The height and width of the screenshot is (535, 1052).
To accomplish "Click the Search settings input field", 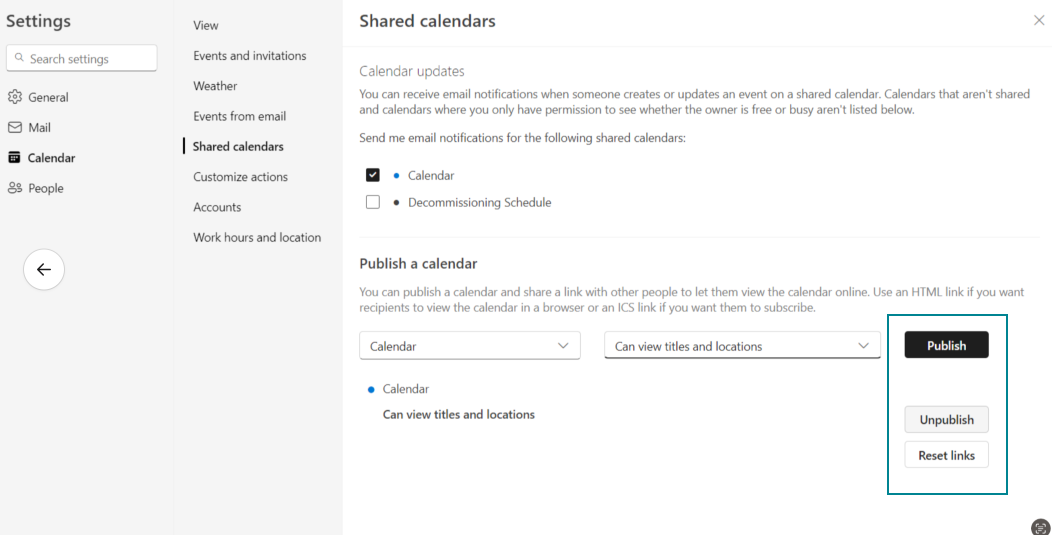I will click(90, 59).
